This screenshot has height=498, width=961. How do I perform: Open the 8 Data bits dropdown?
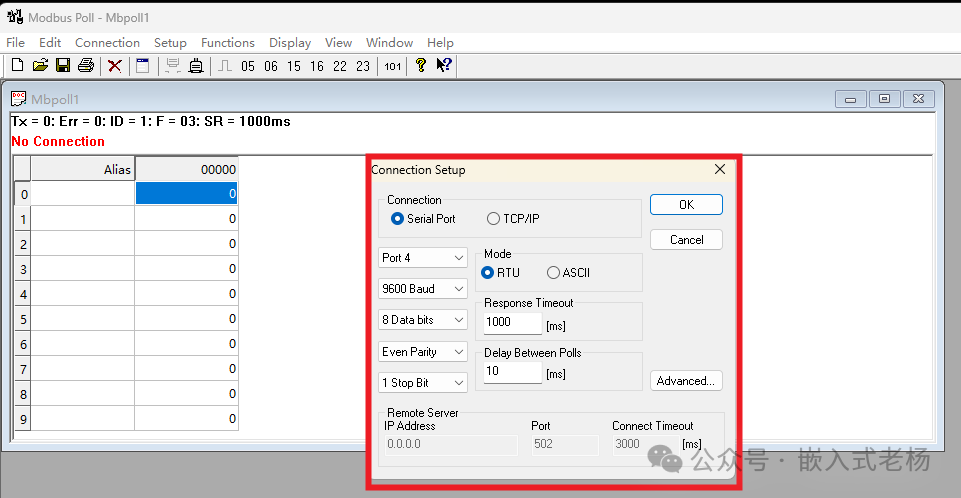pos(423,320)
